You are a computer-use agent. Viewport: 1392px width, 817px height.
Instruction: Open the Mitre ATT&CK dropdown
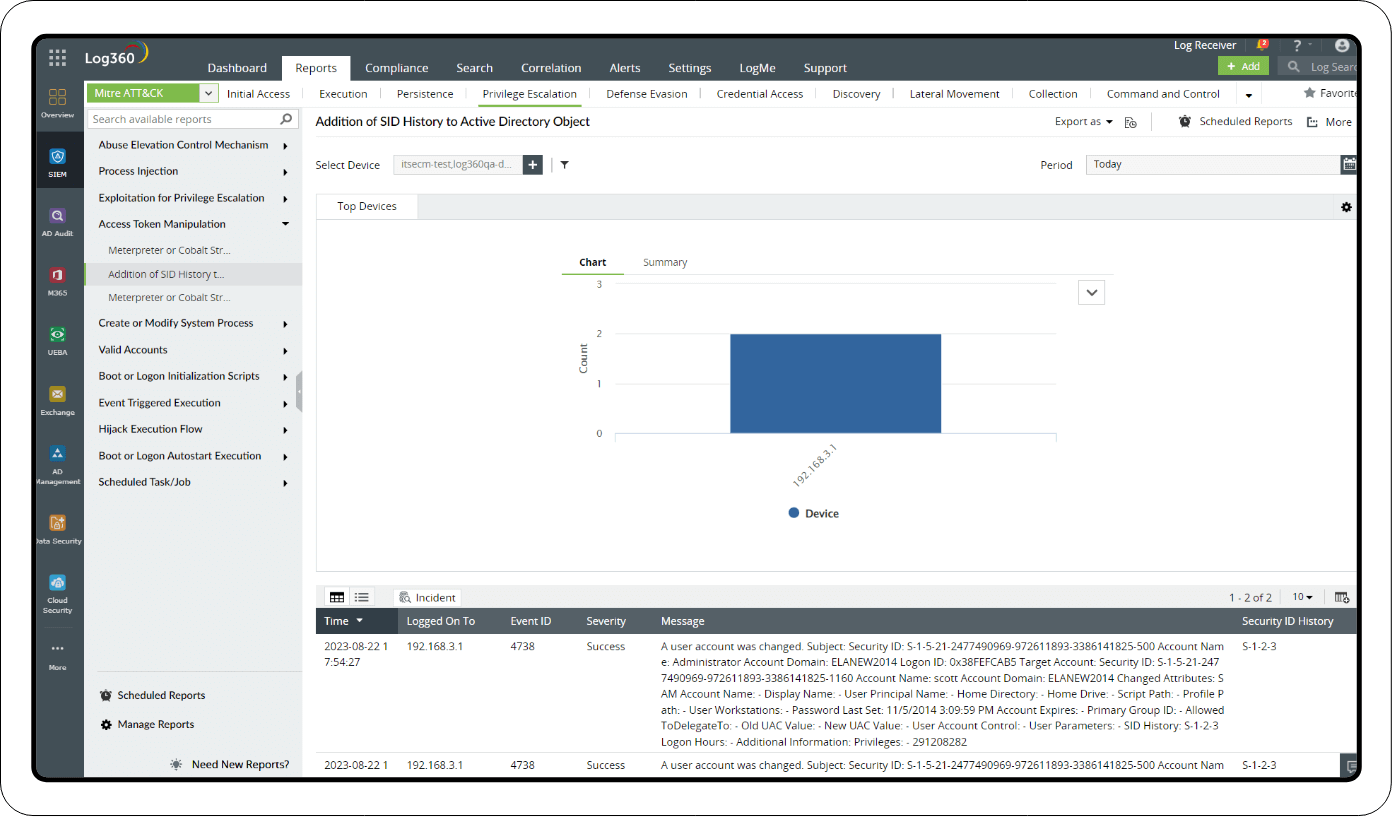click(x=209, y=93)
